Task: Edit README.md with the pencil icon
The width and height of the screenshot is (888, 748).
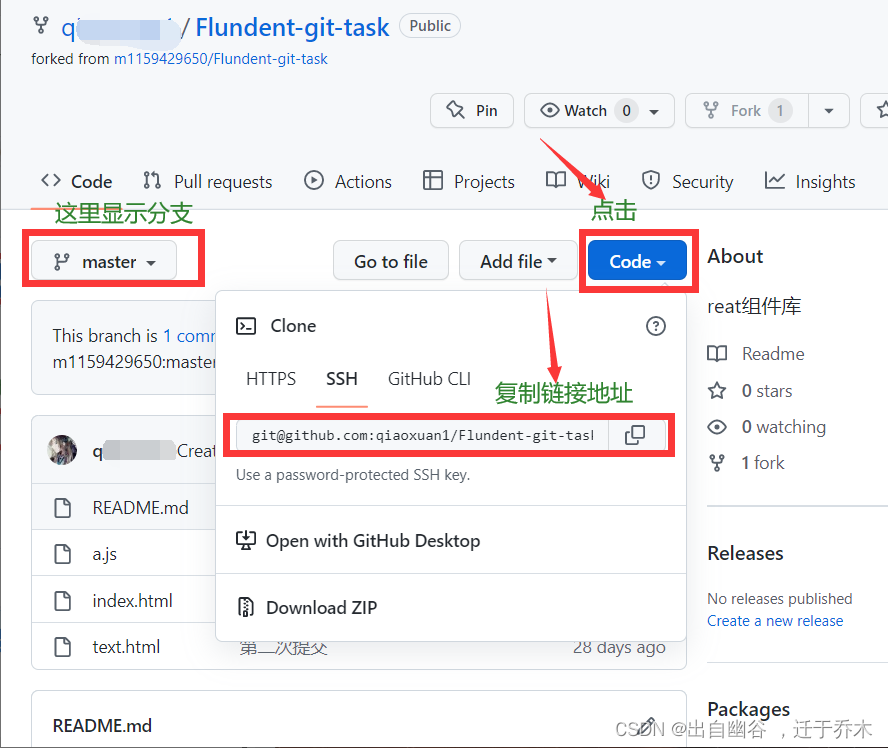Action: (647, 726)
